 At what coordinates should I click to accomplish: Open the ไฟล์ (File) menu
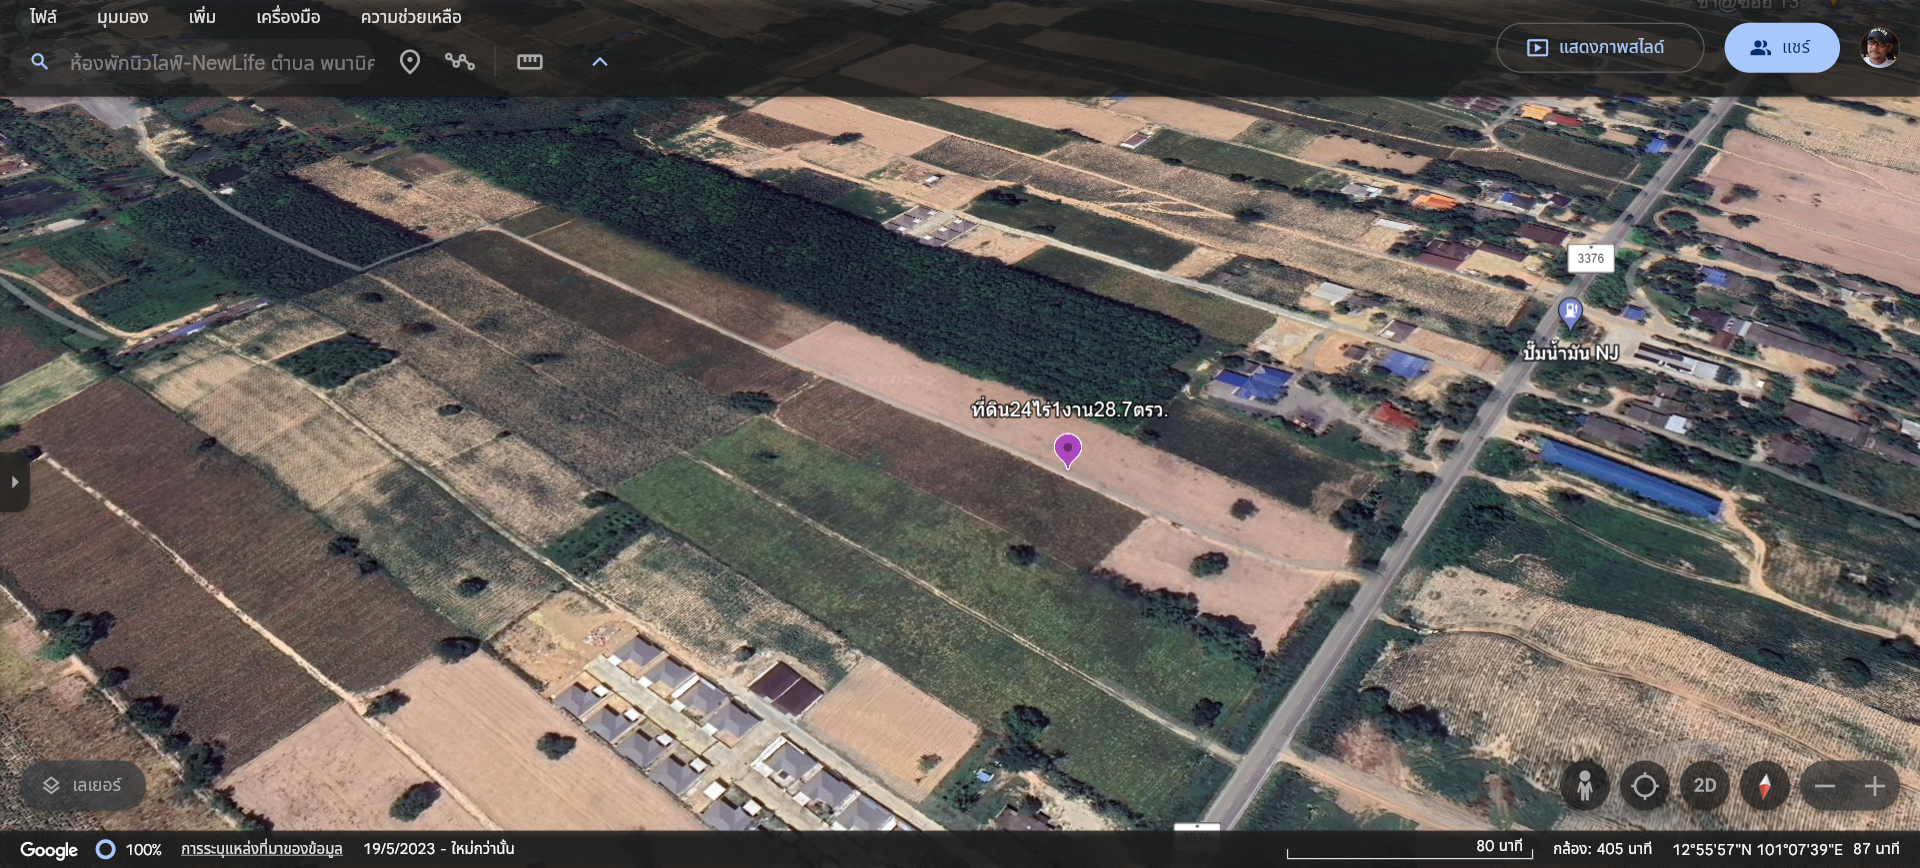pos(43,17)
